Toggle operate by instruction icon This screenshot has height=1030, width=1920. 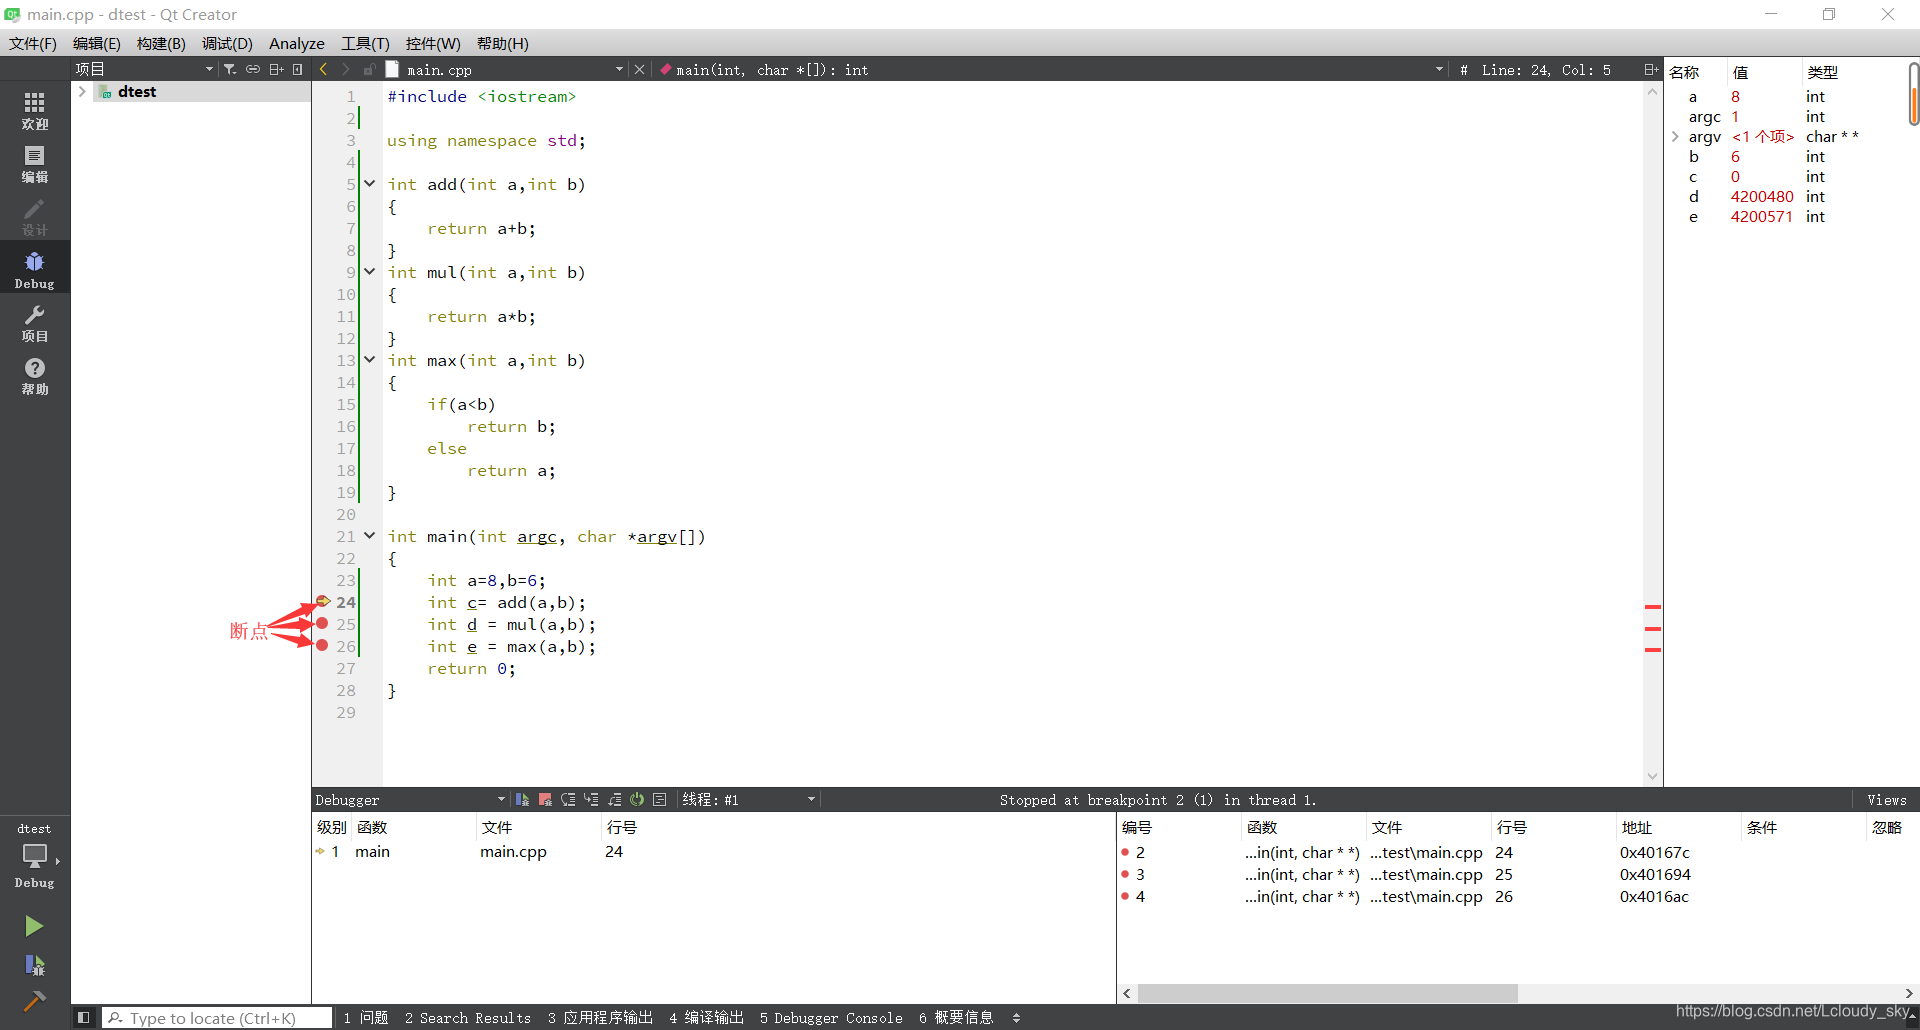(x=660, y=799)
